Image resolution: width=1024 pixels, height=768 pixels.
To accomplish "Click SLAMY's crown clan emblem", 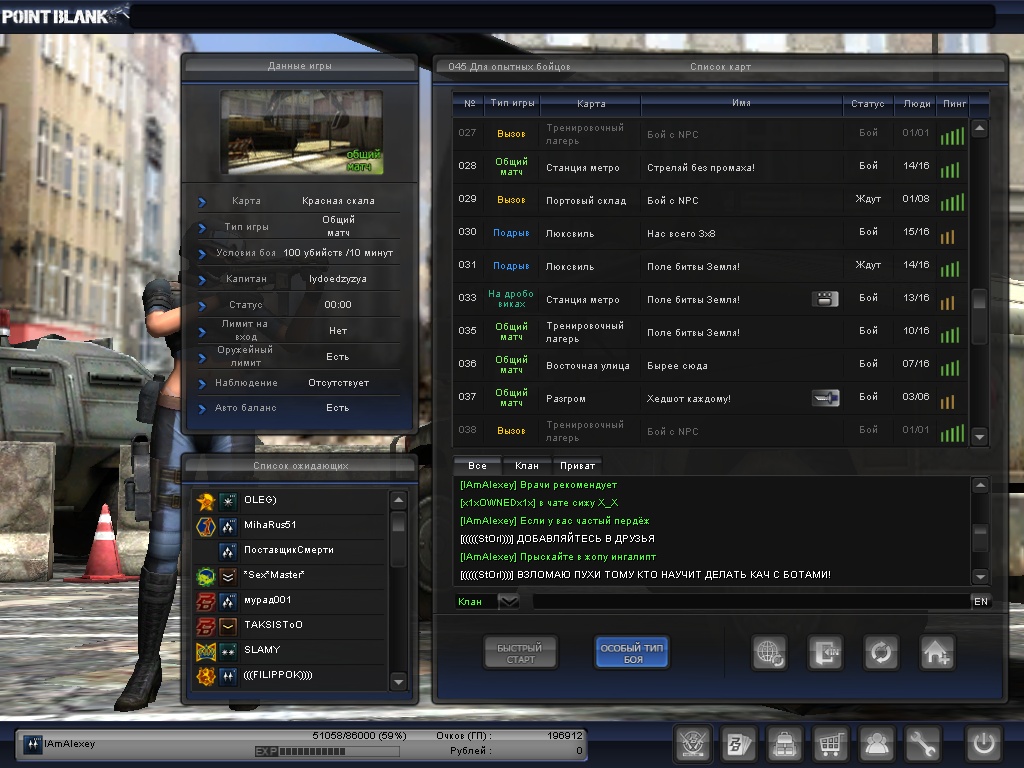I will coord(206,651).
